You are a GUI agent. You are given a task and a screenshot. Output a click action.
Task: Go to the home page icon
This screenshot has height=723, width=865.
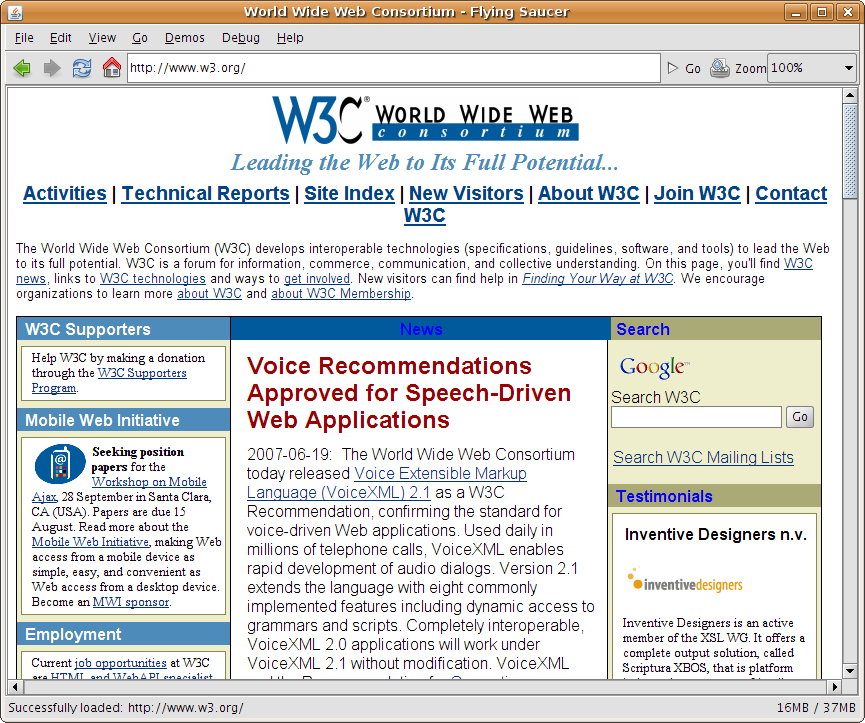[x=111, y=68]
